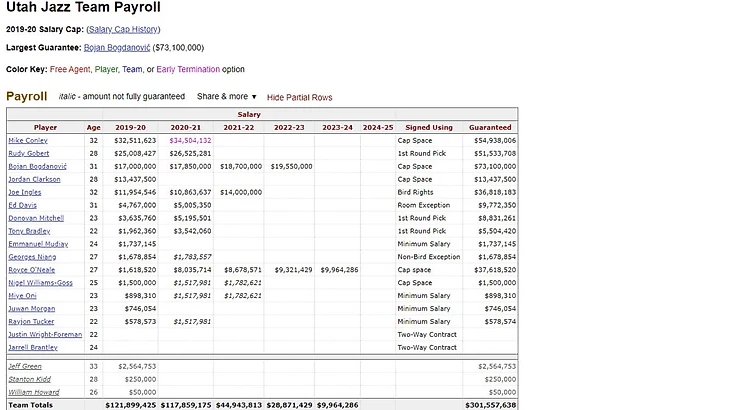Sort table by Age column header
Screen dimensions: 730x410
click(x=93, y=128)
